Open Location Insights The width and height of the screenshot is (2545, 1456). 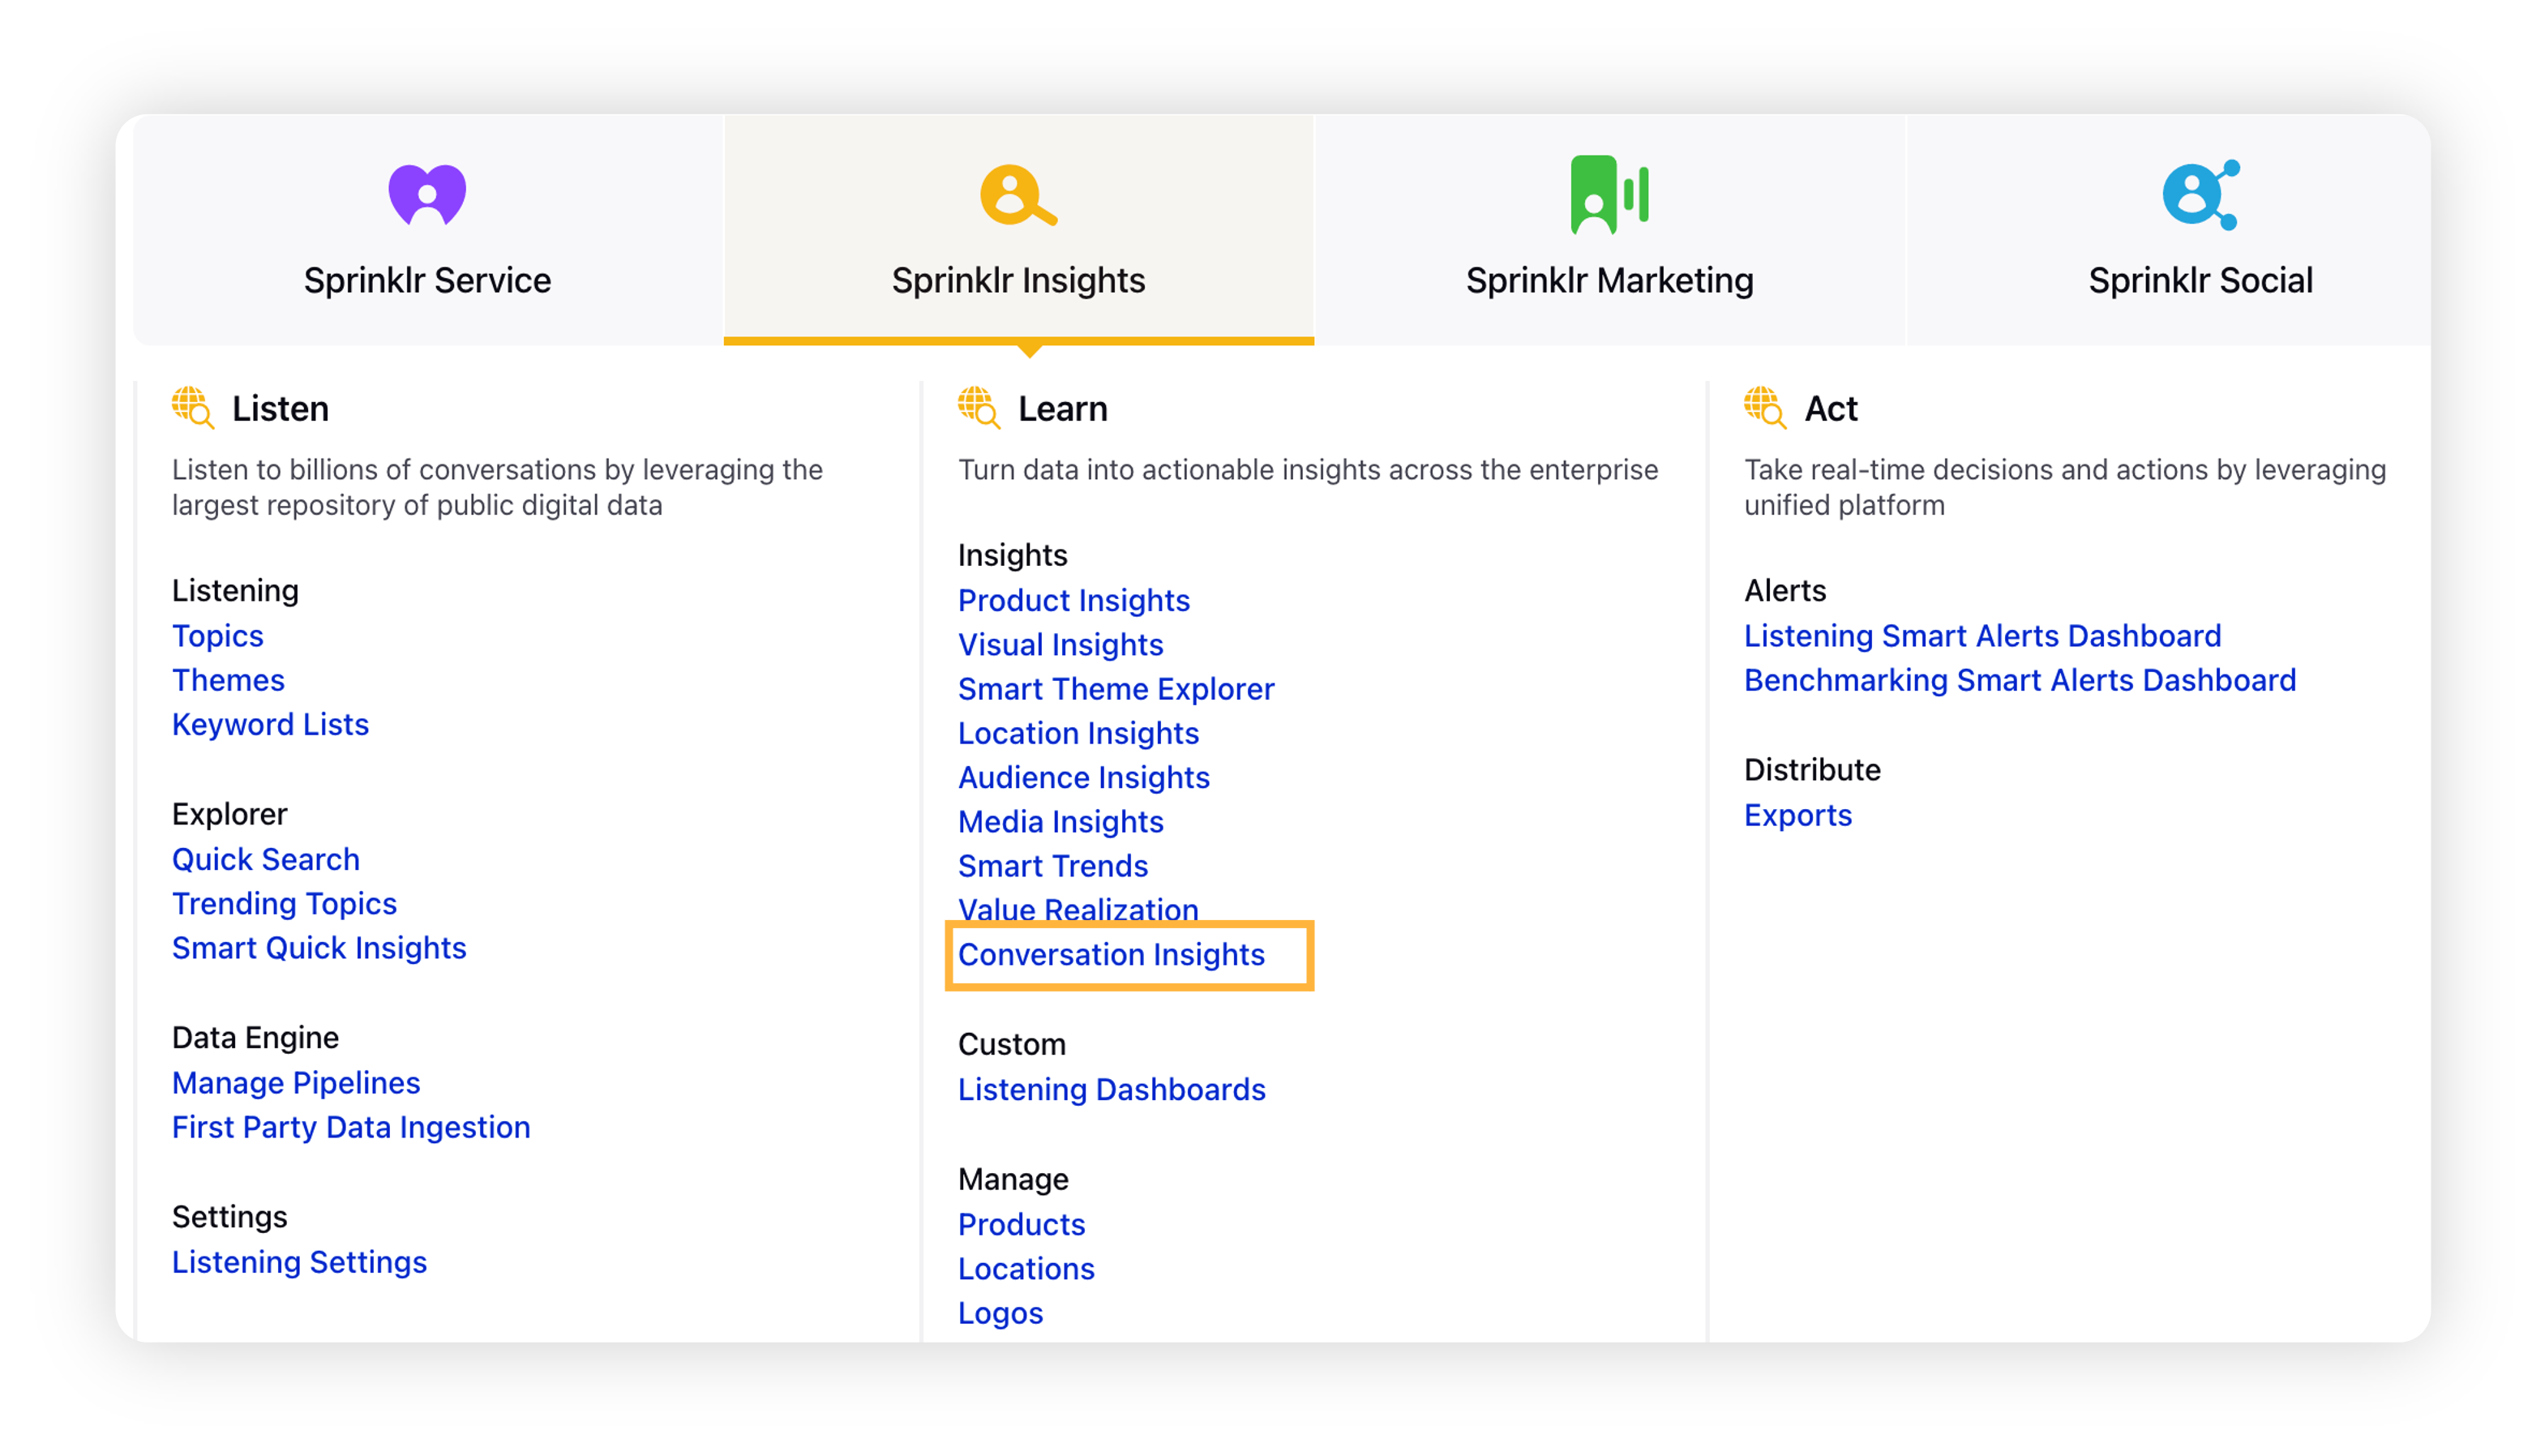coord(1078,733)
